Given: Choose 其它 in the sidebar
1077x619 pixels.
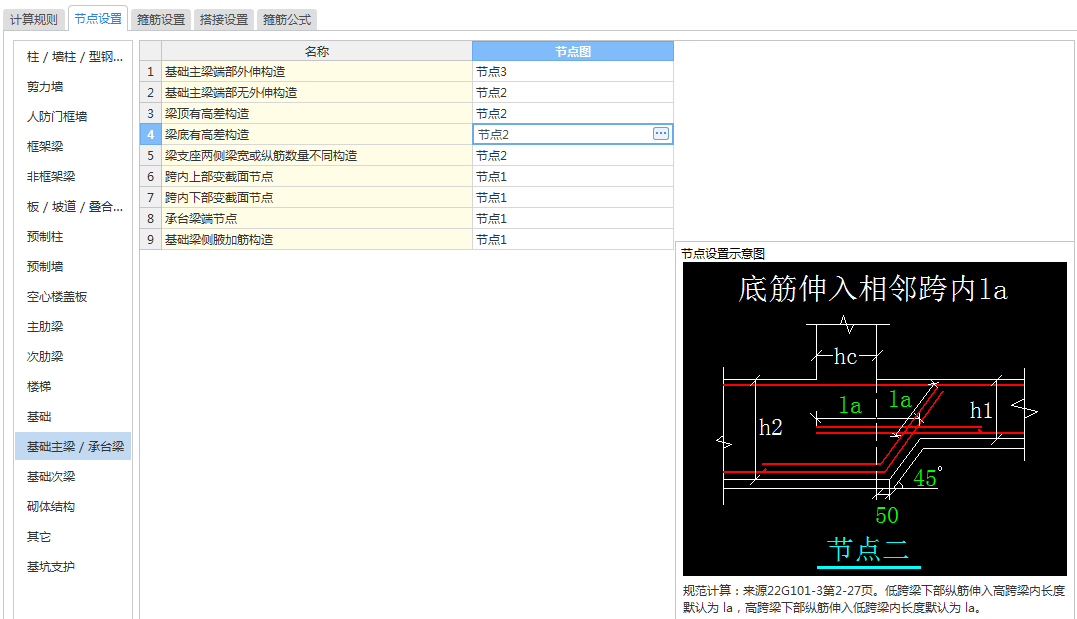Looking at the screenshot, I should 74,537.
